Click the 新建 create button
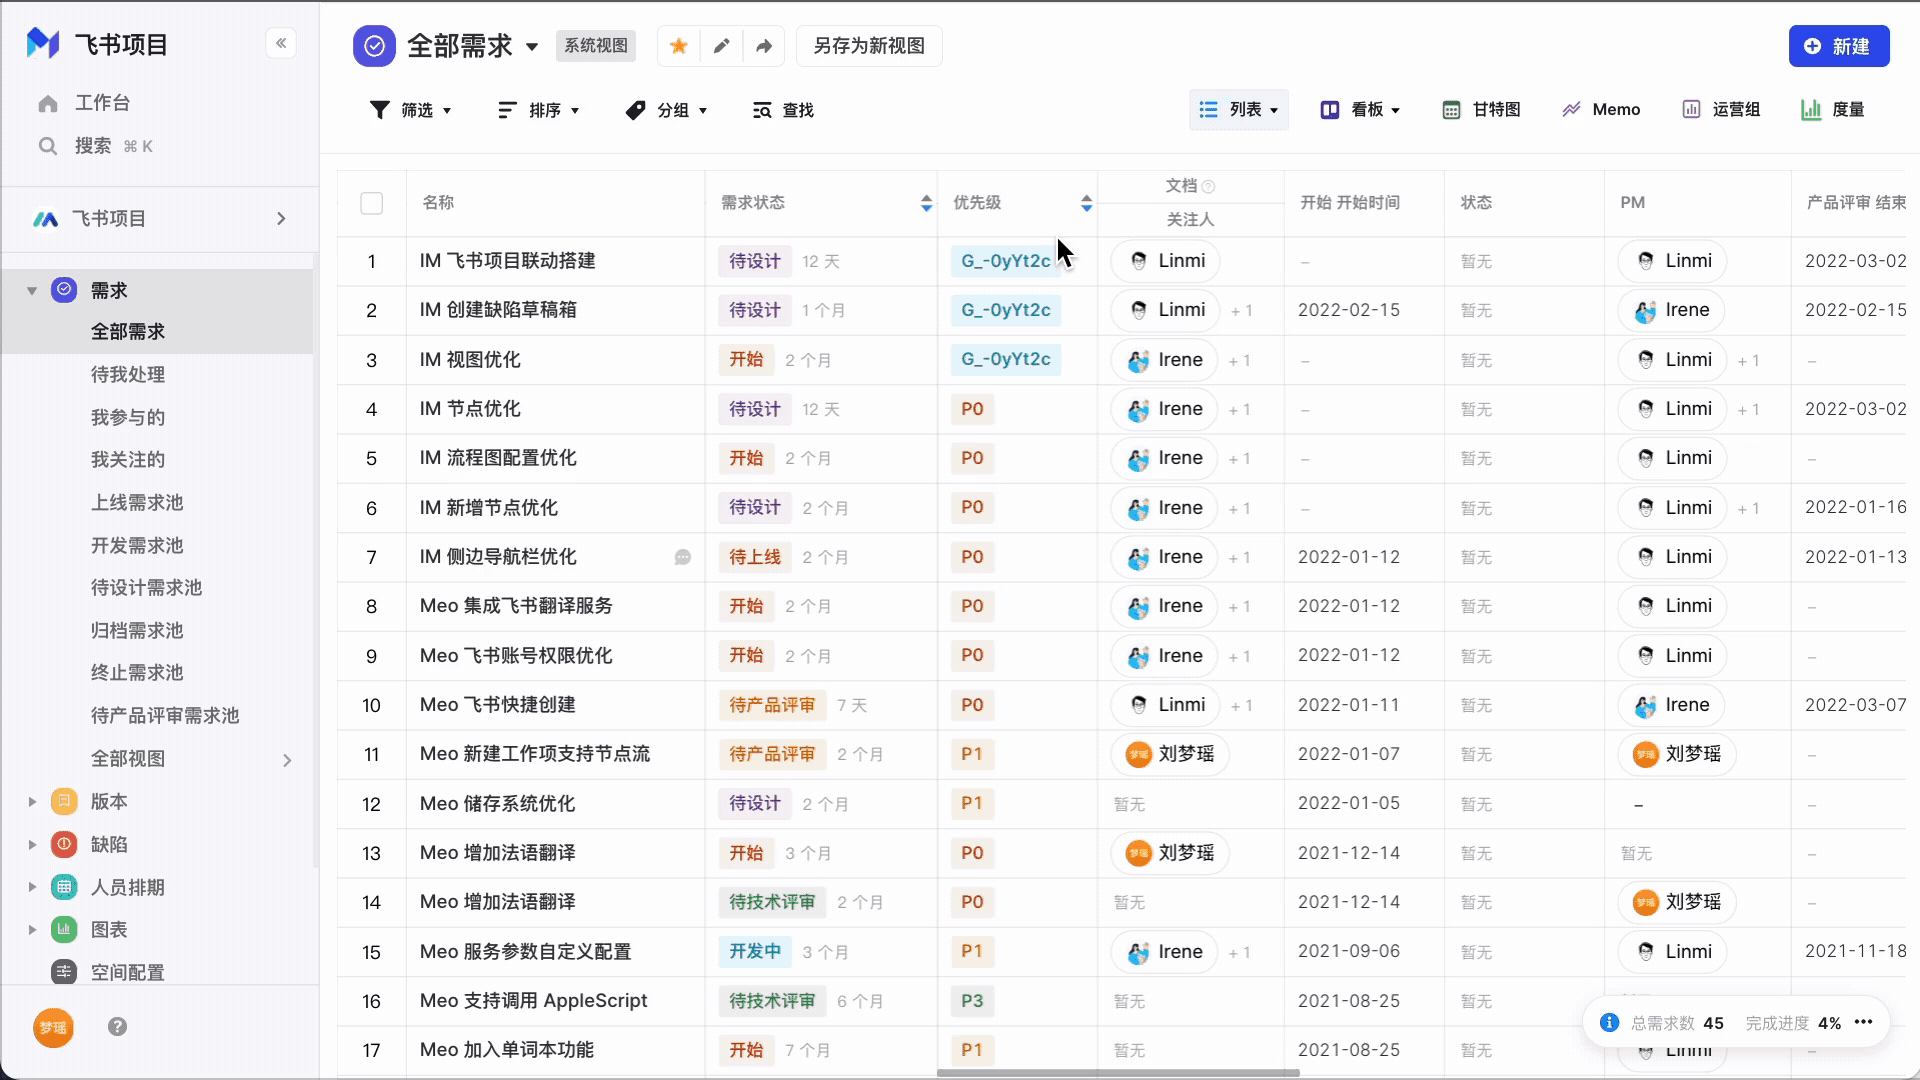 pyautogui.click(x=1839, y=46)
